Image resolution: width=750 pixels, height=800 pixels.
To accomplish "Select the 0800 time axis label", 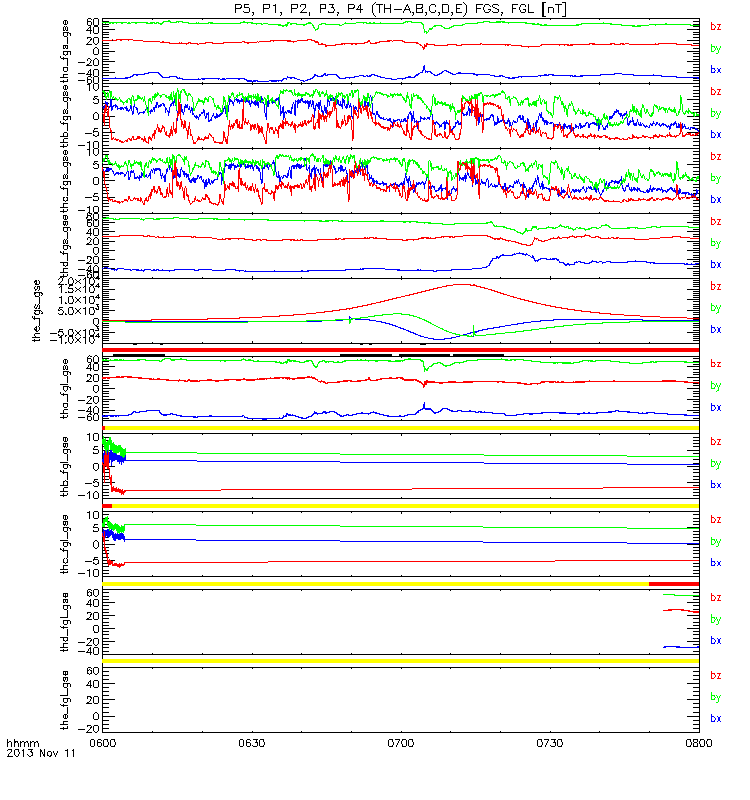I will point(698,743).
